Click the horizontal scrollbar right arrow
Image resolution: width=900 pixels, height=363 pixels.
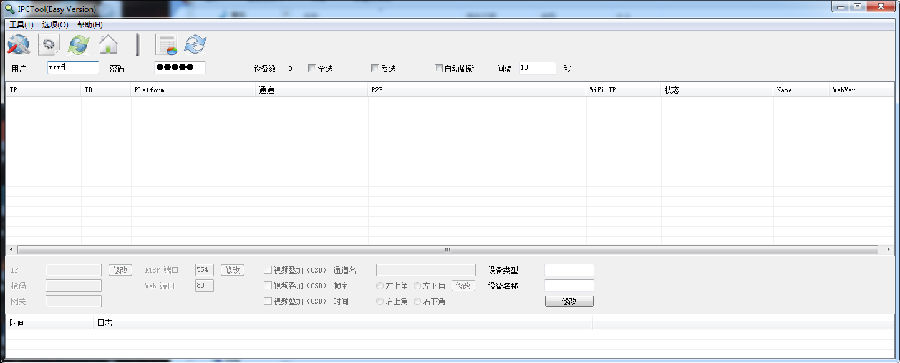pos(889,249)
